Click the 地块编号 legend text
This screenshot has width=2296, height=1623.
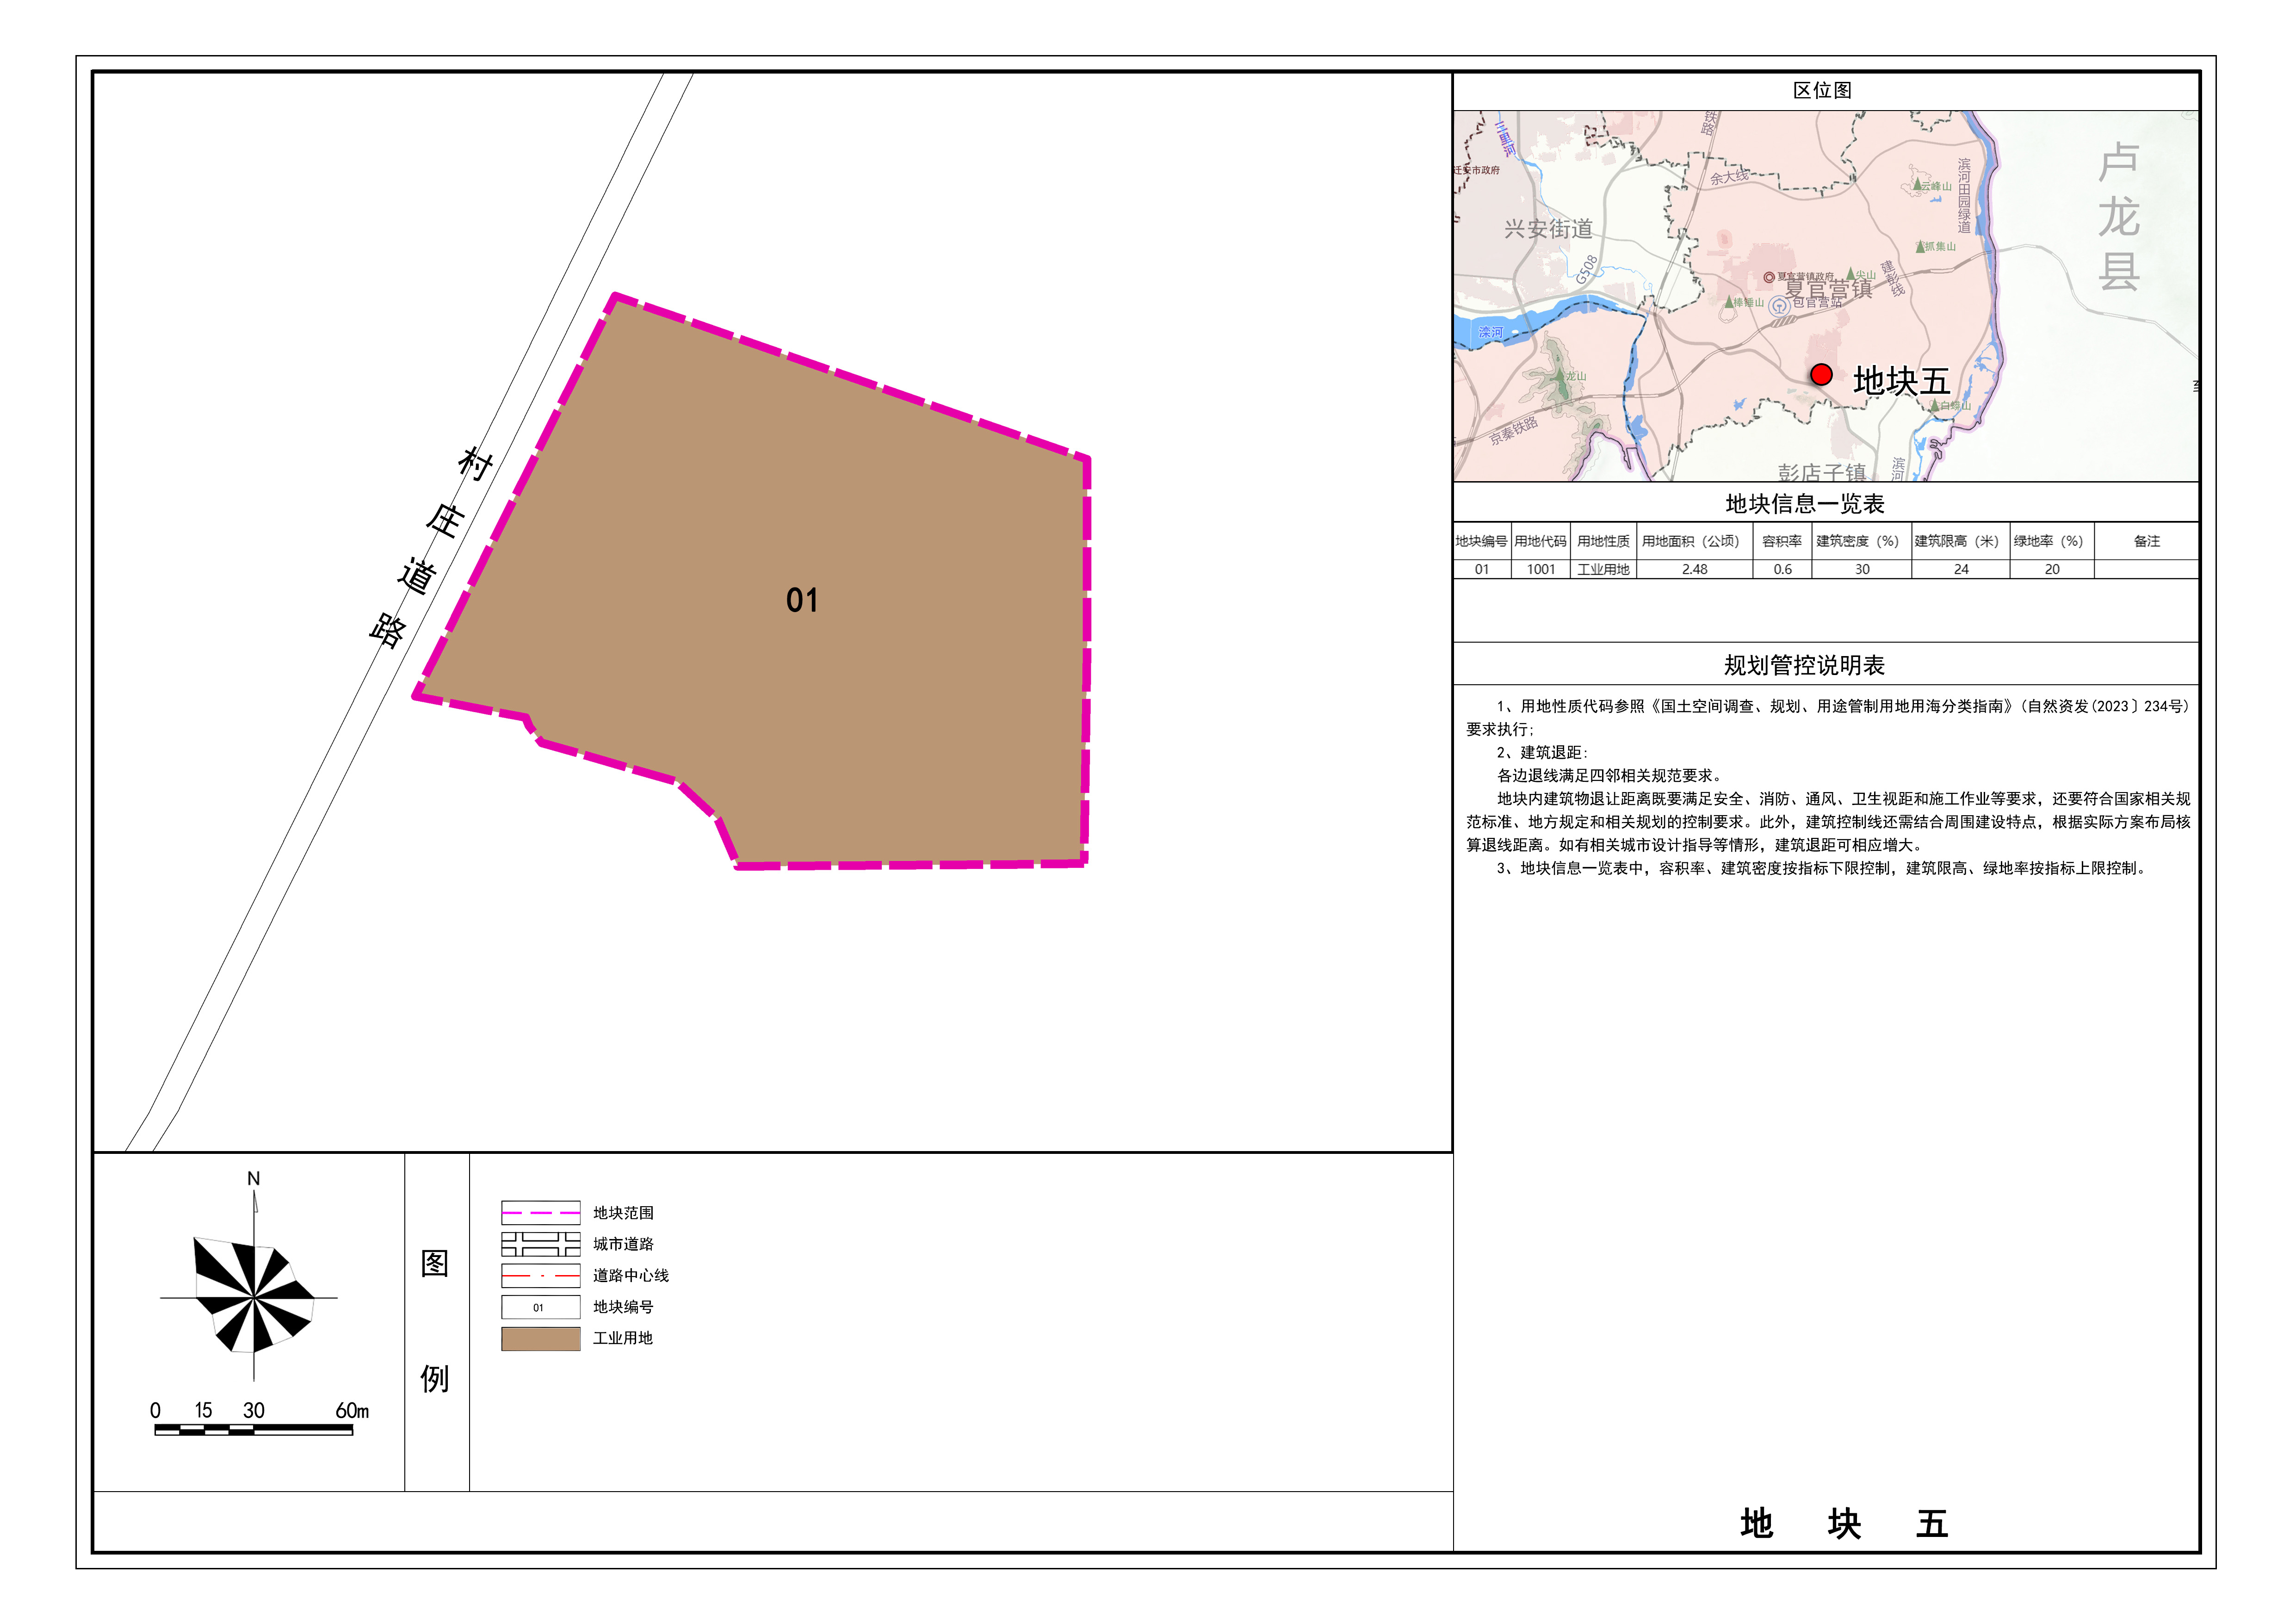pos(623,1306)
